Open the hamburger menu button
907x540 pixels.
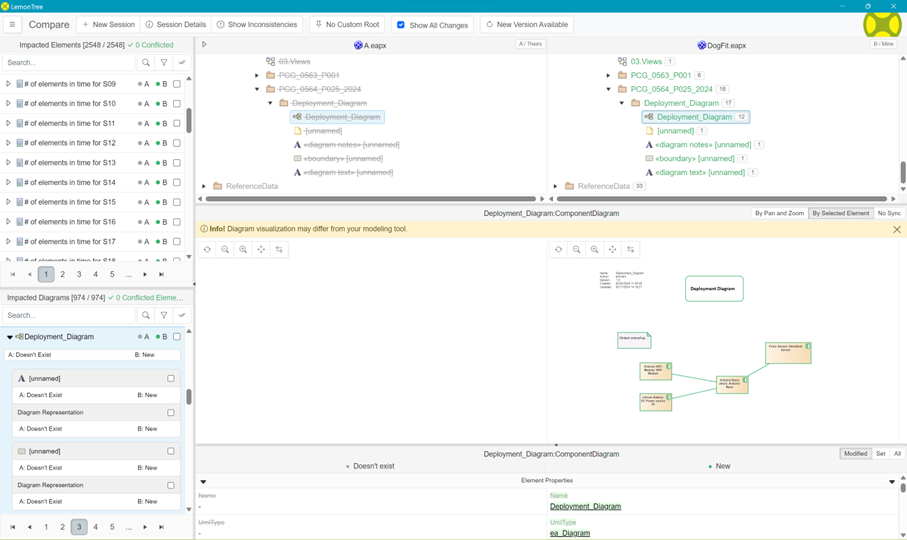[x=12, y=25]
